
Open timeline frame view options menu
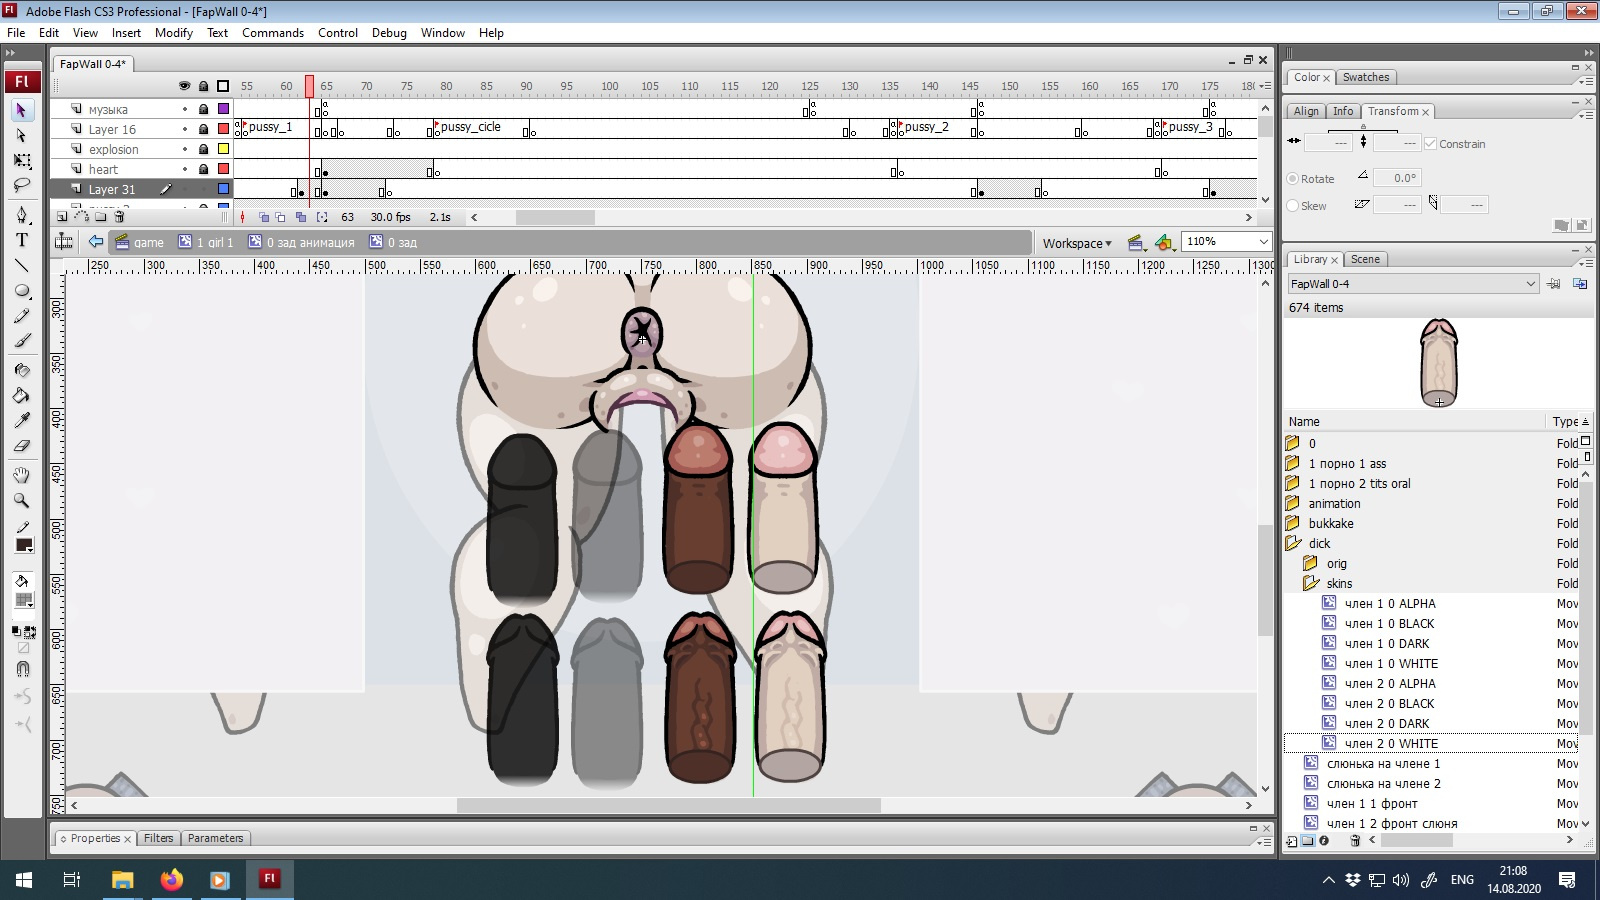click(1265, 86)
